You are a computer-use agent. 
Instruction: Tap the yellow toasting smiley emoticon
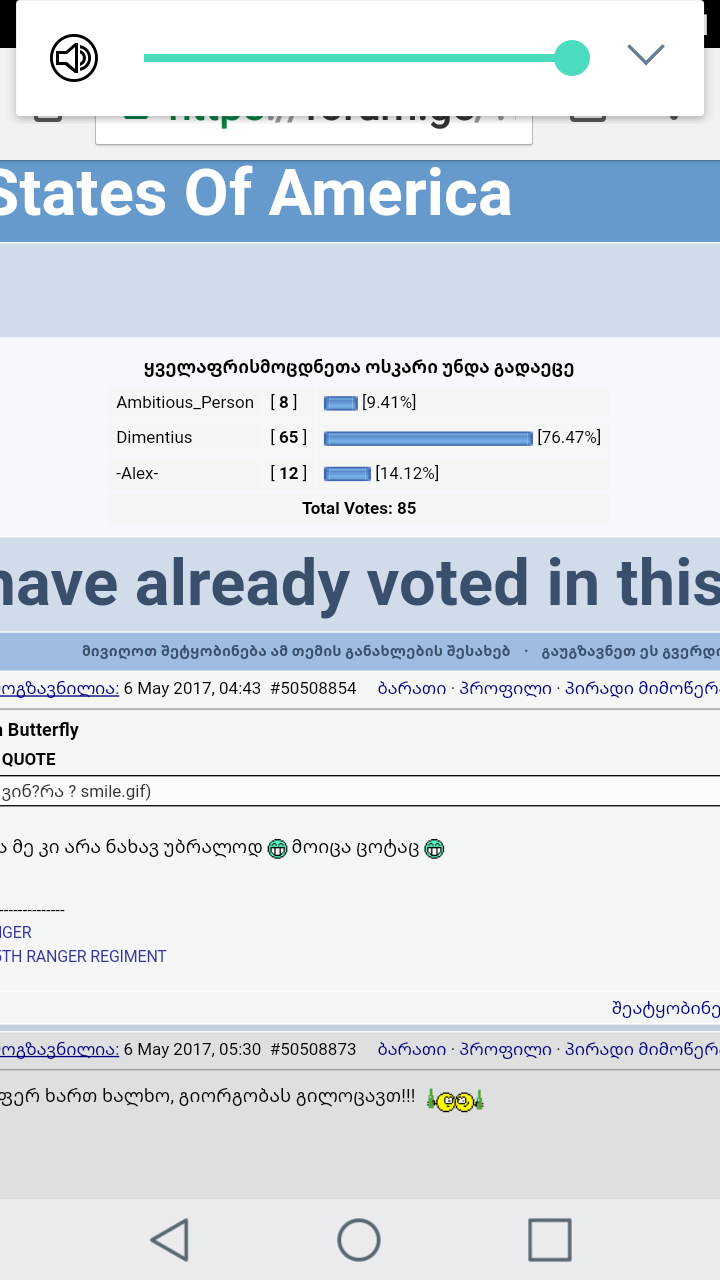click(x=455, y=1101)
